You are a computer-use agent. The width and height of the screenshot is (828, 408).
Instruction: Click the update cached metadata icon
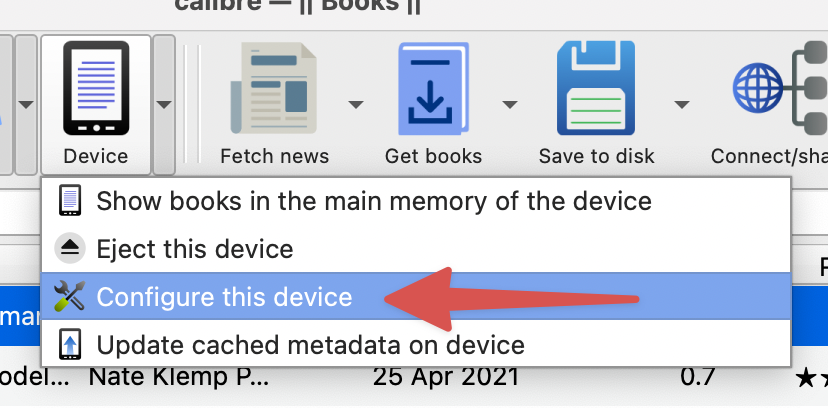pos(70,345)
